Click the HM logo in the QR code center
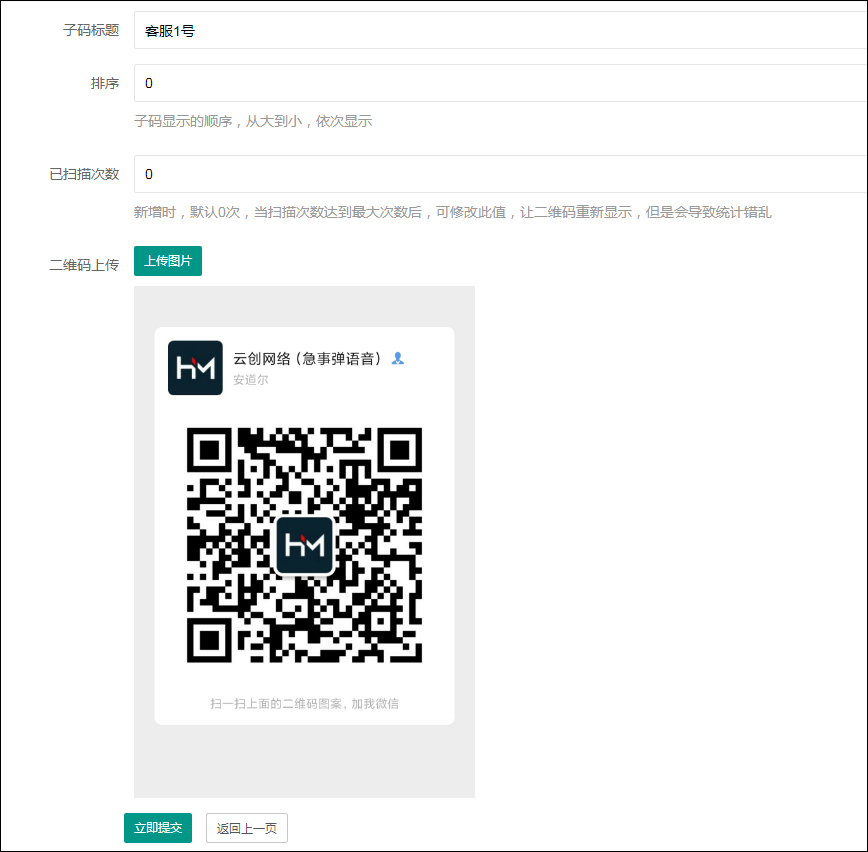Viewport: 868px width, 852px height. pyautogui.click(x=305, y=545)
